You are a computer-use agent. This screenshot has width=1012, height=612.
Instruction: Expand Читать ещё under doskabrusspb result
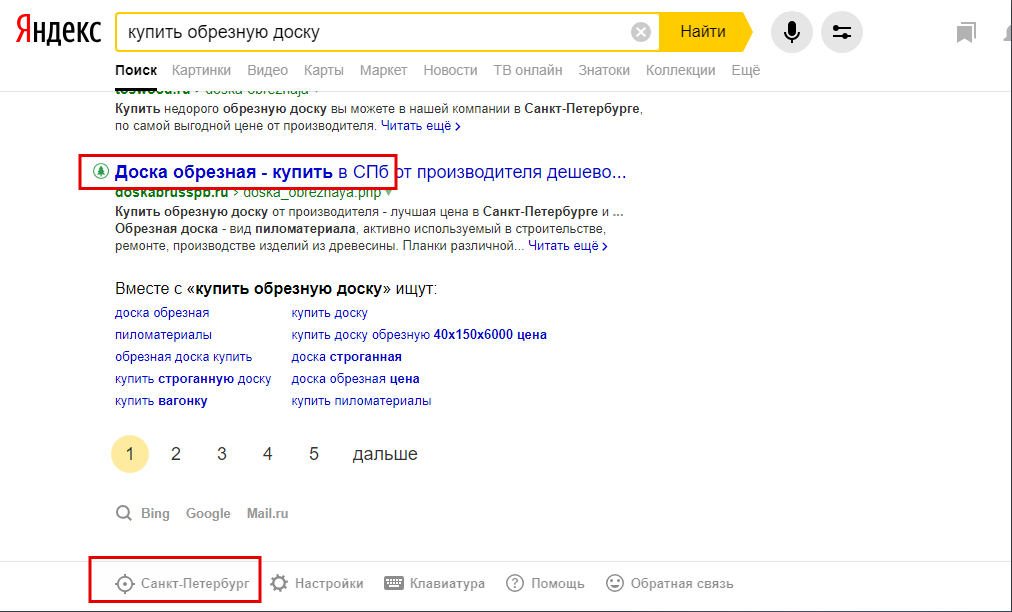point(568,246)
